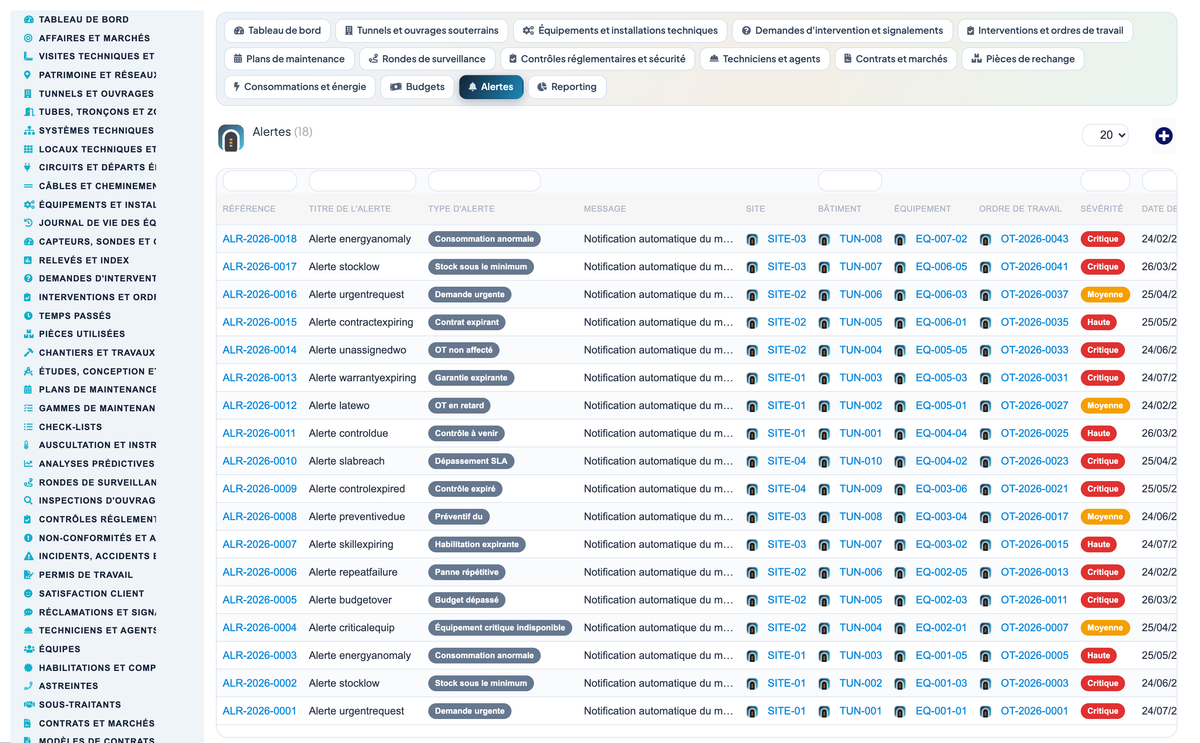Click Critique severity badge for ALR-2026-0018

tap(1103, 239)
